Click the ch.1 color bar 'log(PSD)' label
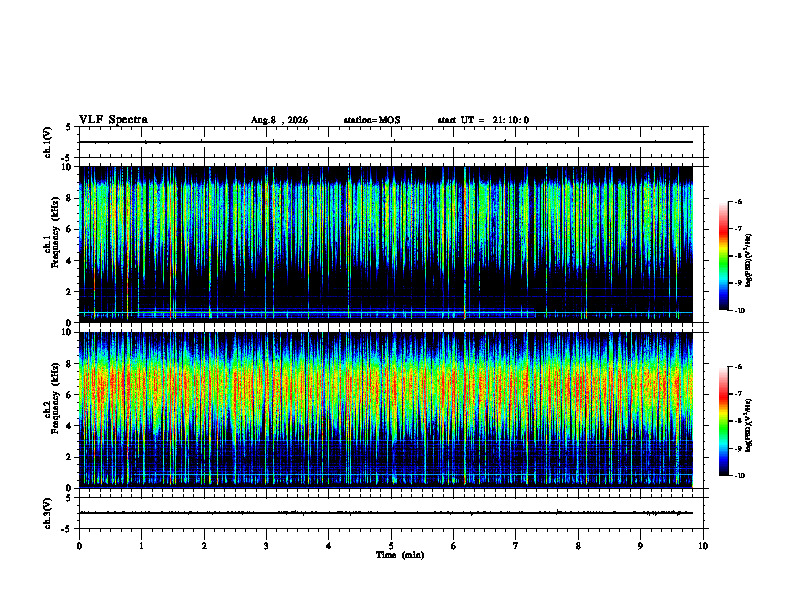792x612 pixels. tap(748, 261)
